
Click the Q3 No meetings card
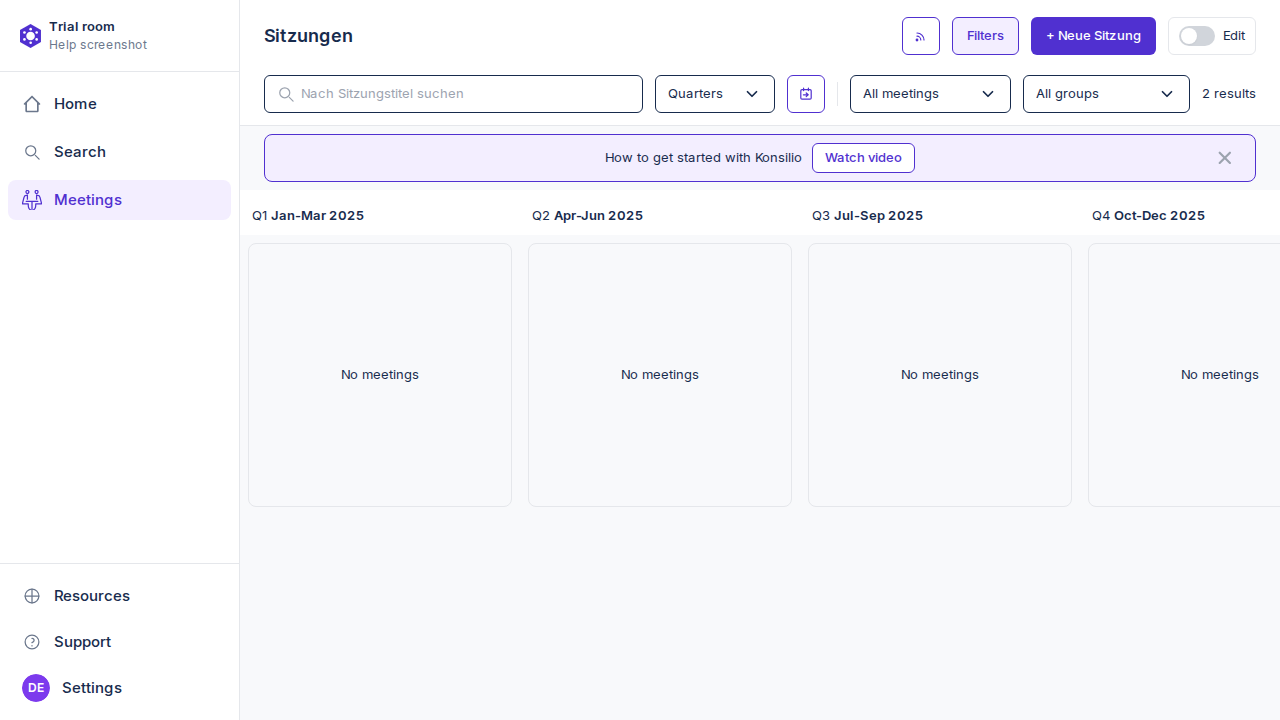(x=940, y=375)
